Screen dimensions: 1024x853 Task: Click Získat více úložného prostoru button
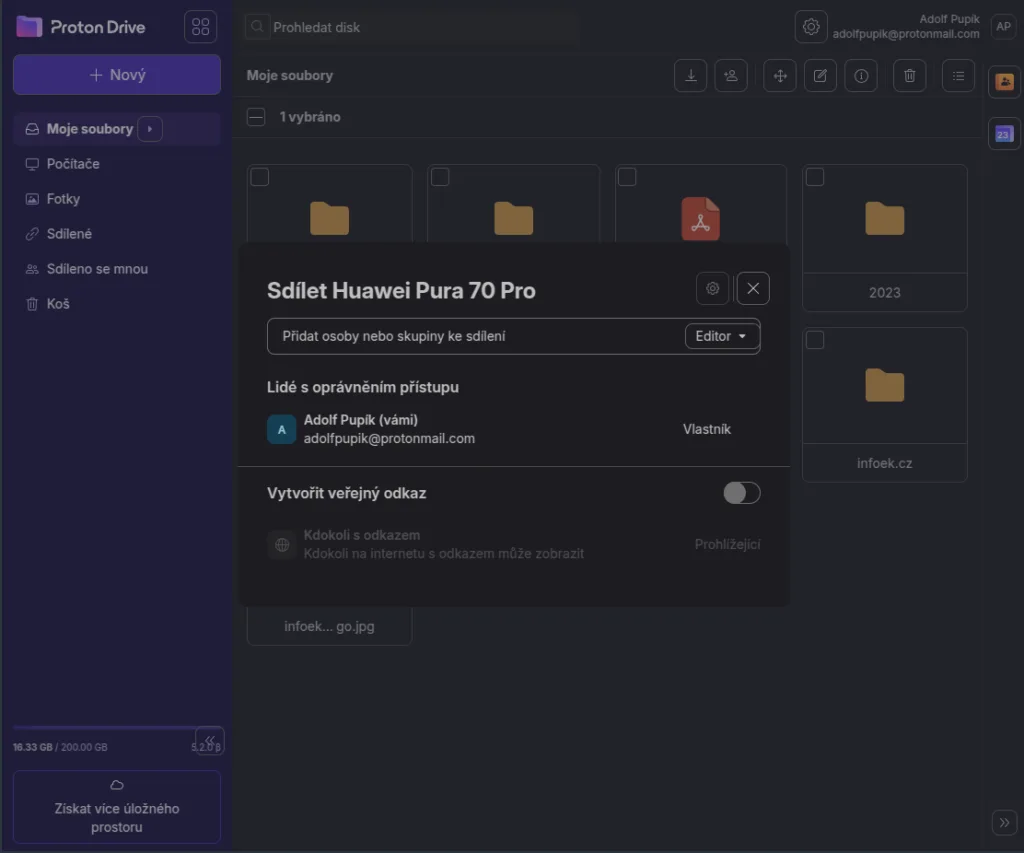point(117,807)
